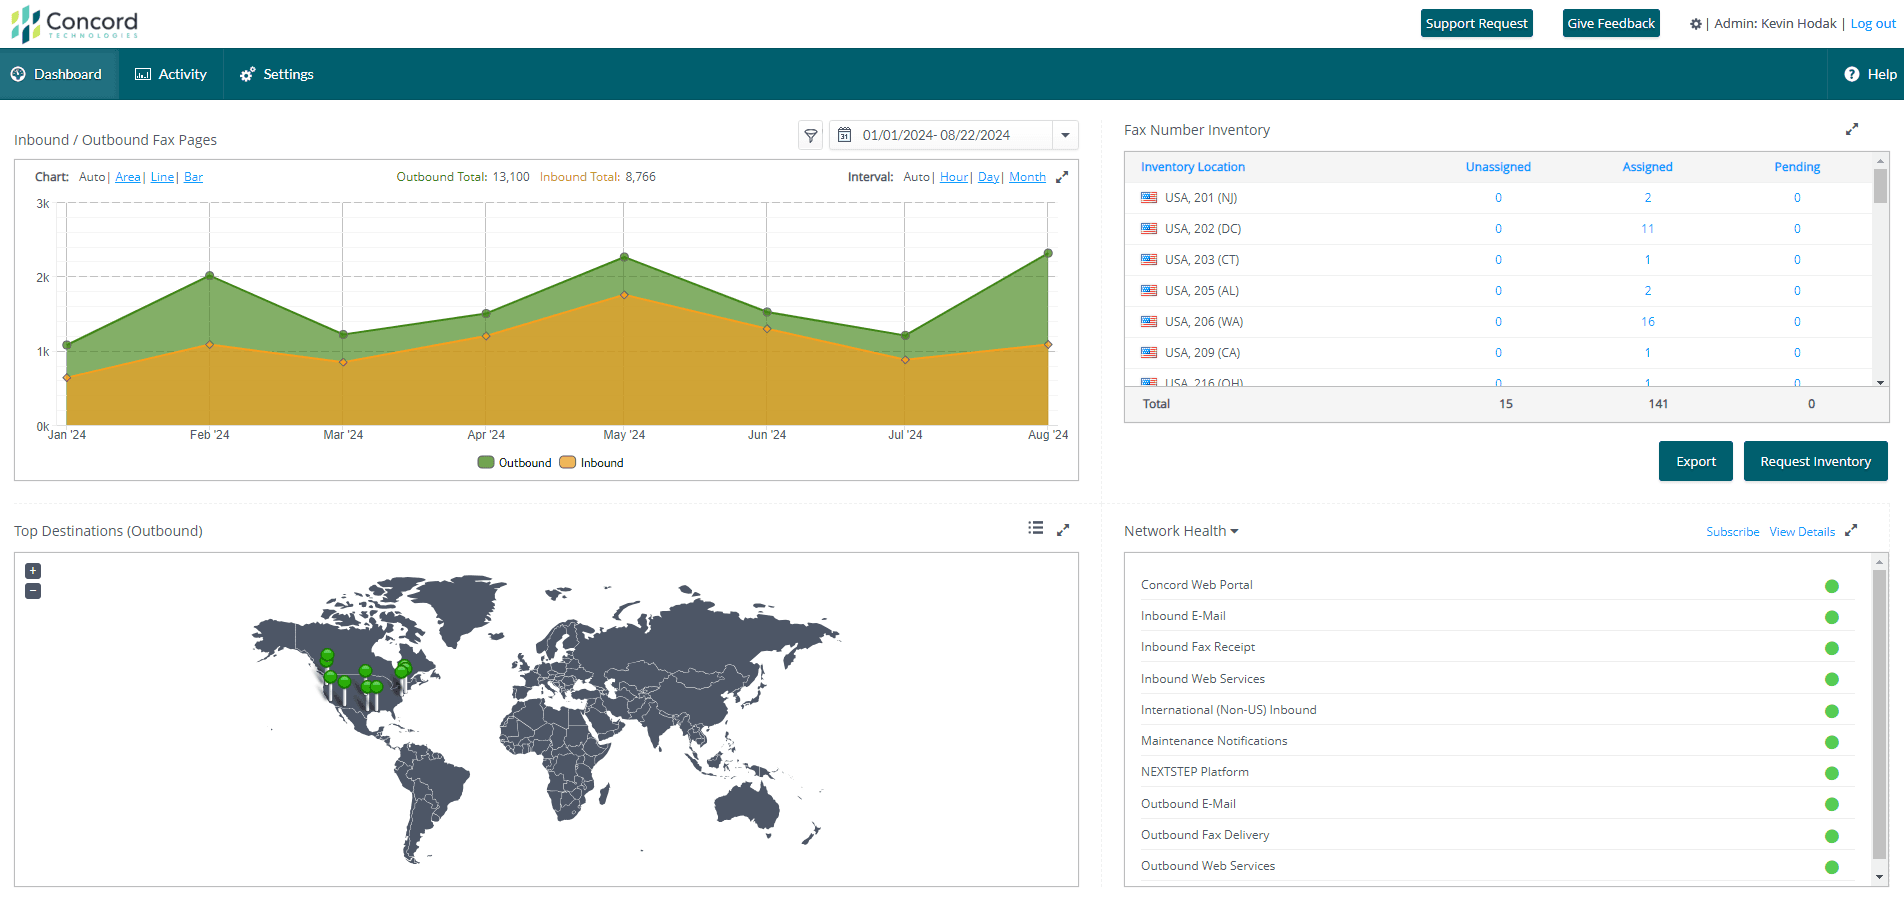This screenshot has height=897, width=1904.
Task: Click Request Inventory button
Action: click(x=1815, y=461)
